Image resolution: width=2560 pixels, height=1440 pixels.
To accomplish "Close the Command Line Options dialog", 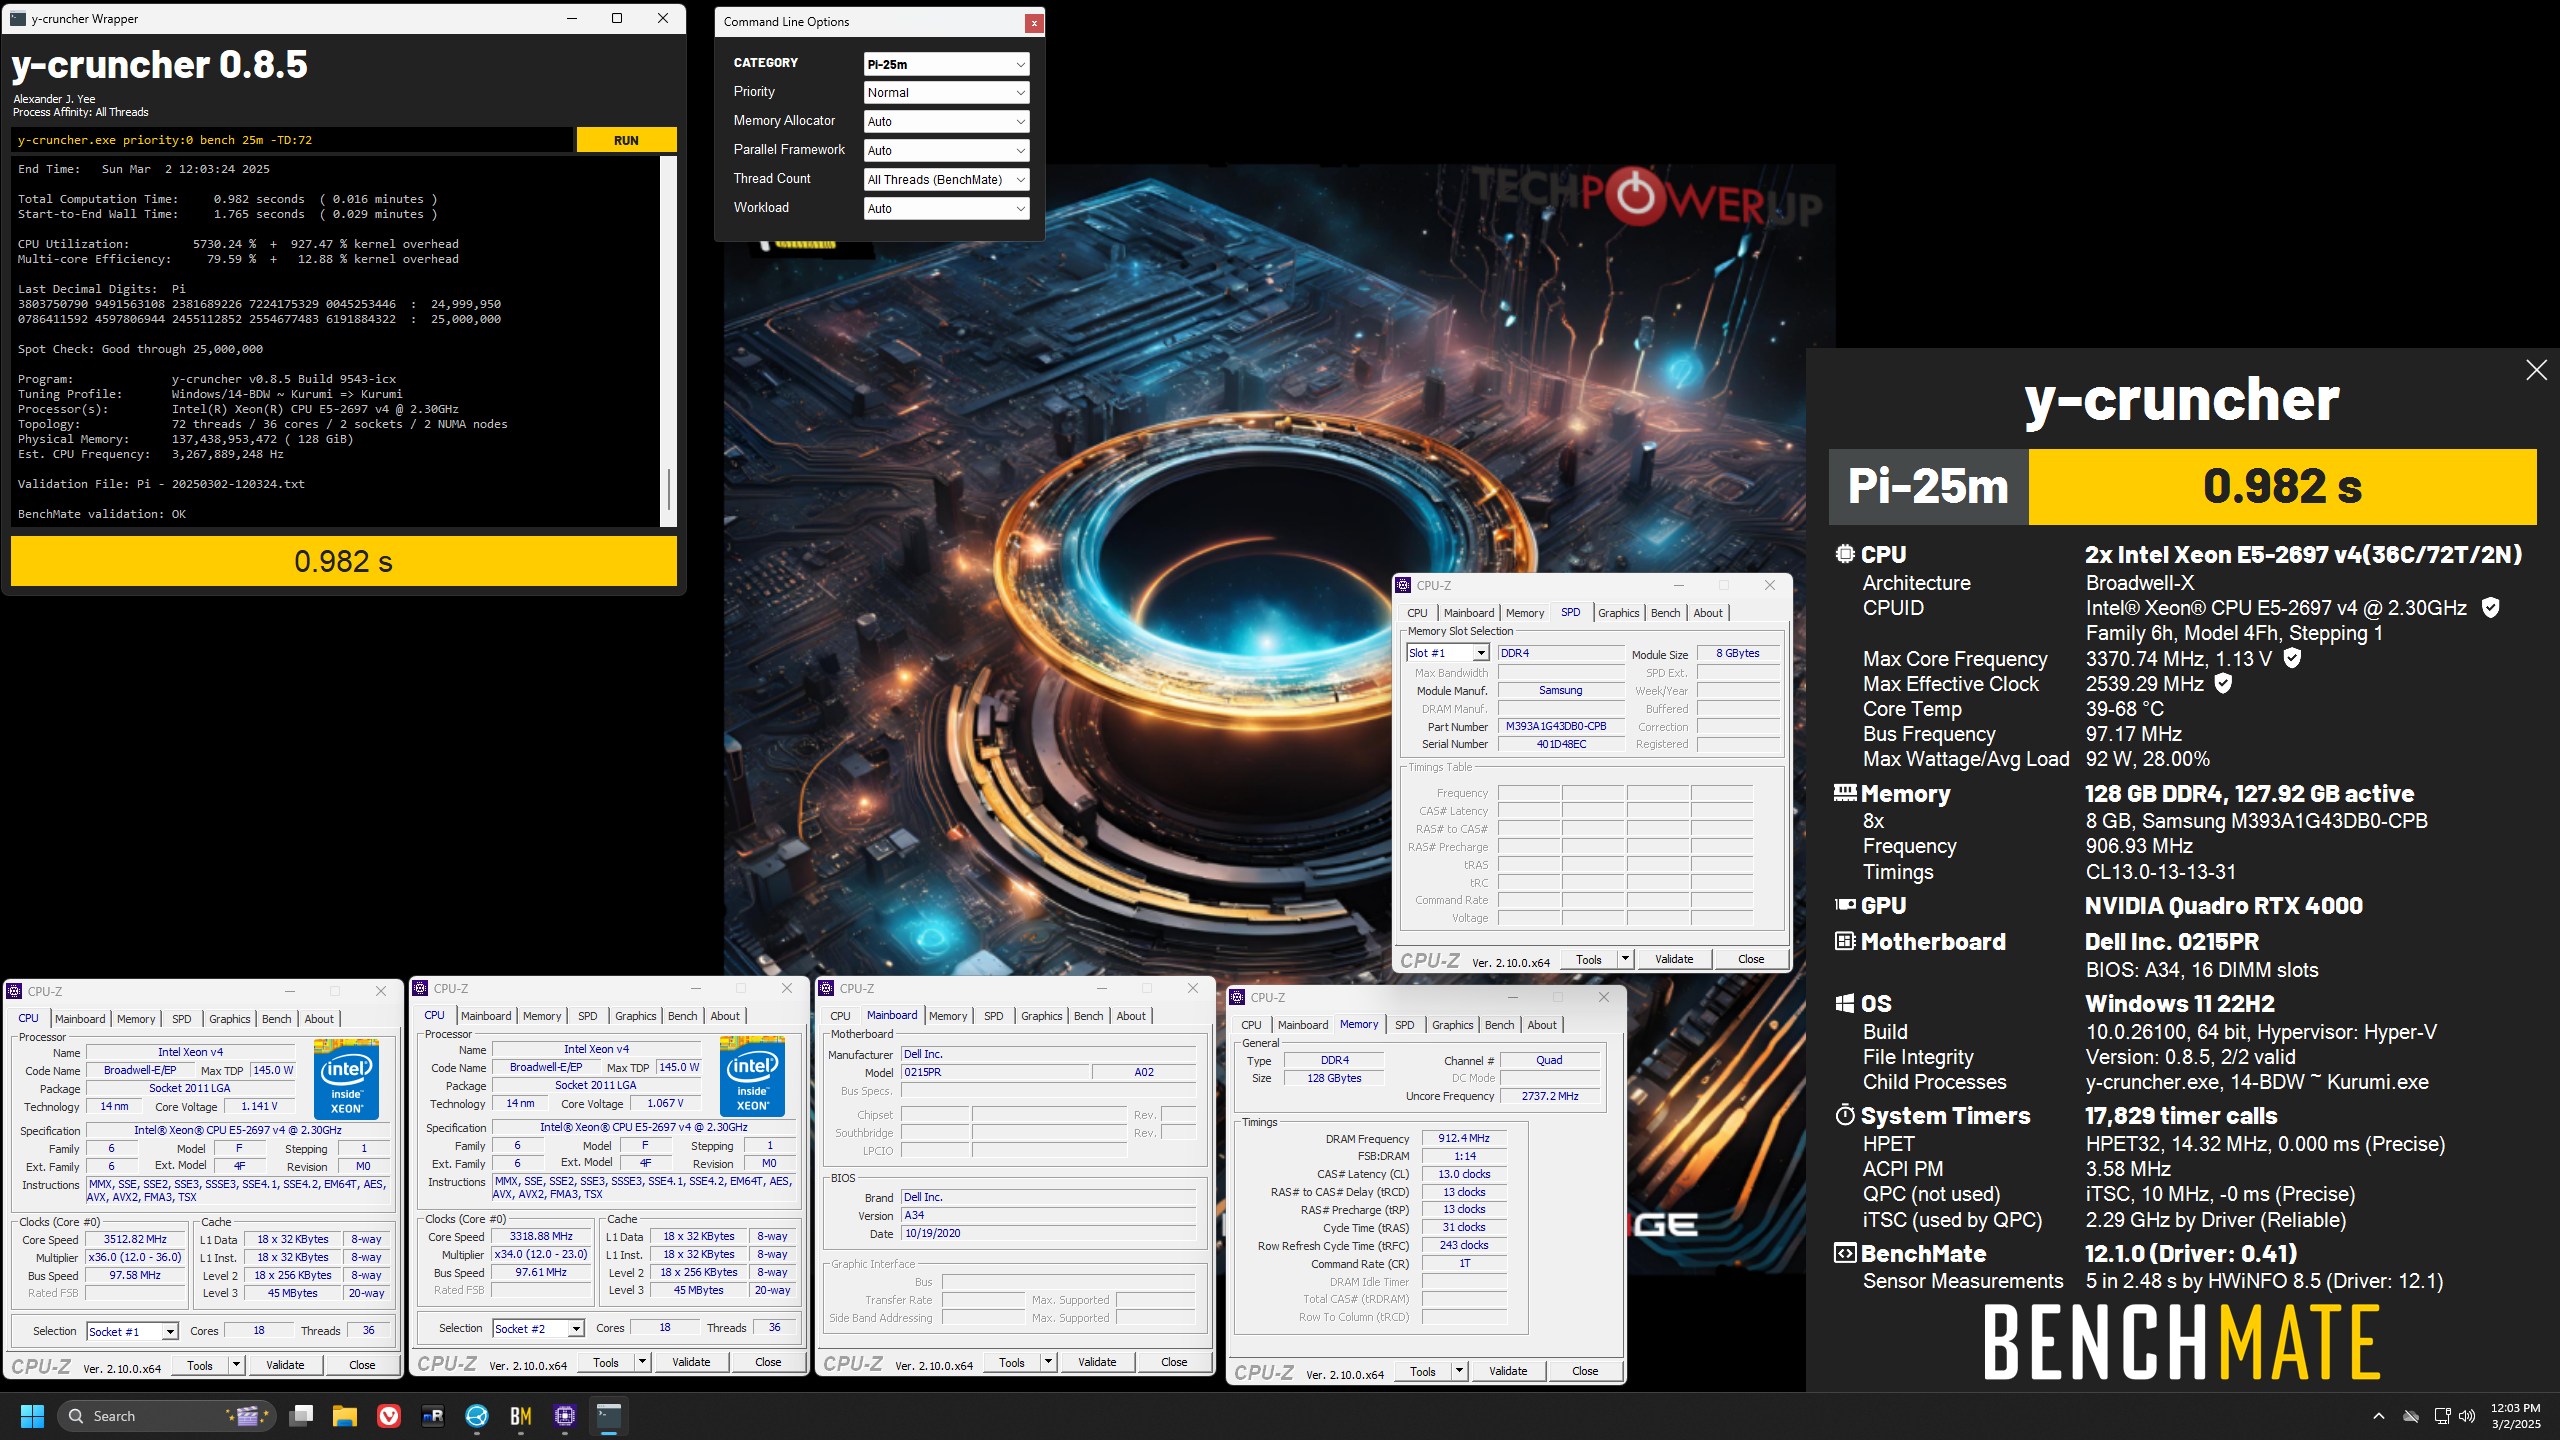I will 1034,22.
